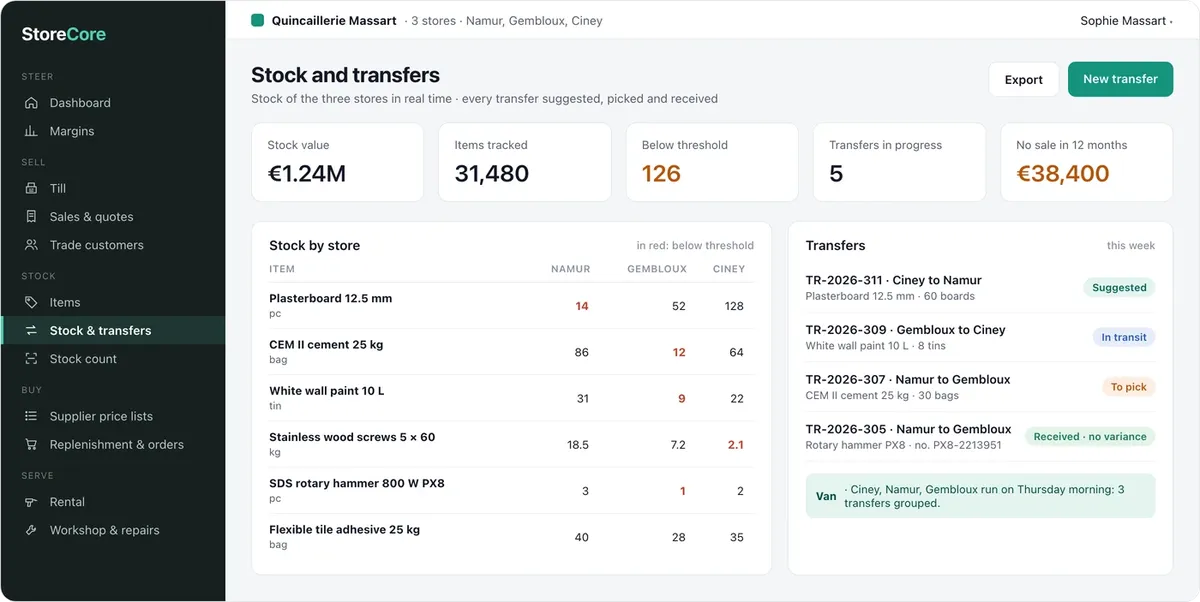This screenshot has width=1200, height=602.
Task: Click the Items tag icon
Action: click(x=31, y=302)
